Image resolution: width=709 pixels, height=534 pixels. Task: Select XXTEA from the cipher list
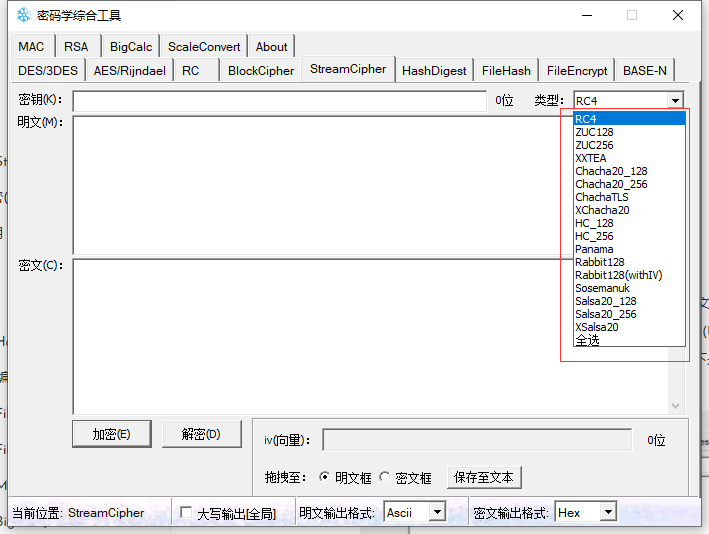coord(629,158)
